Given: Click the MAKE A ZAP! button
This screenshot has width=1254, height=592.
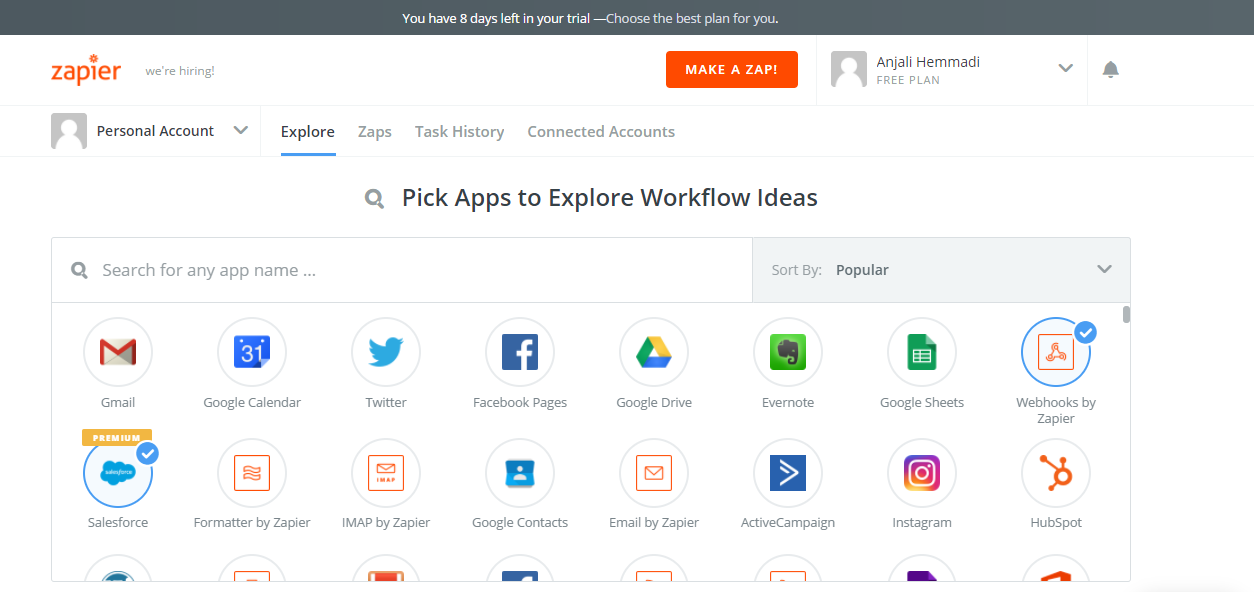Looking at the screenshot, I should point(732,70).
